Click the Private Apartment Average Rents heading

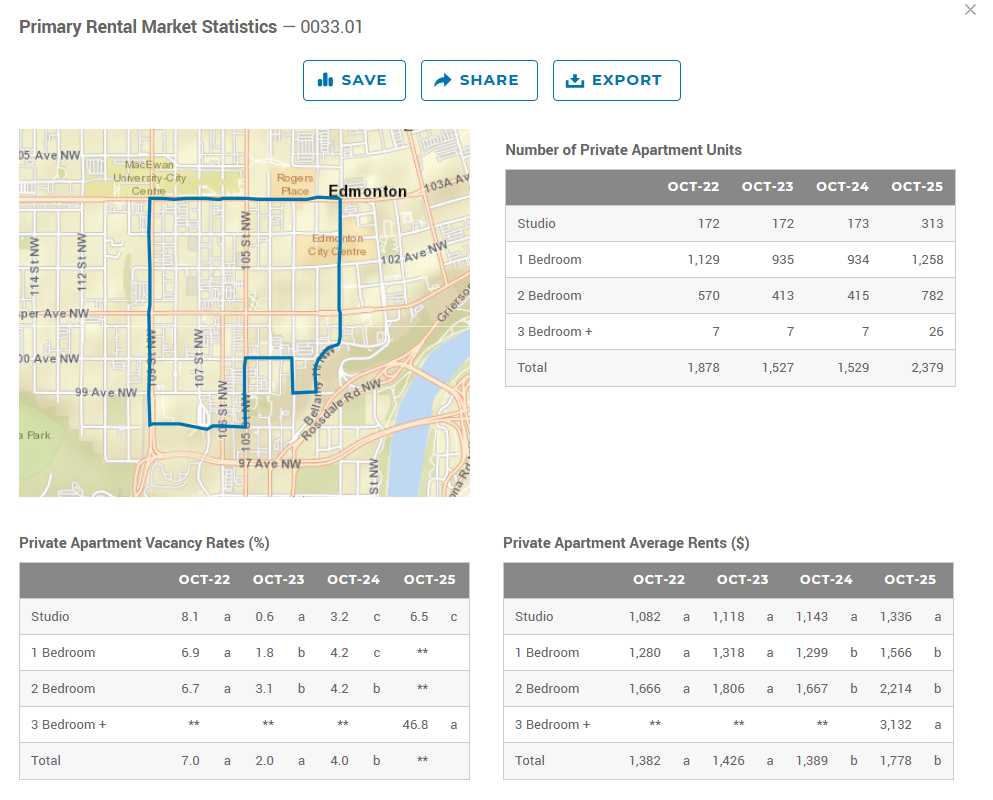(626, 543)
